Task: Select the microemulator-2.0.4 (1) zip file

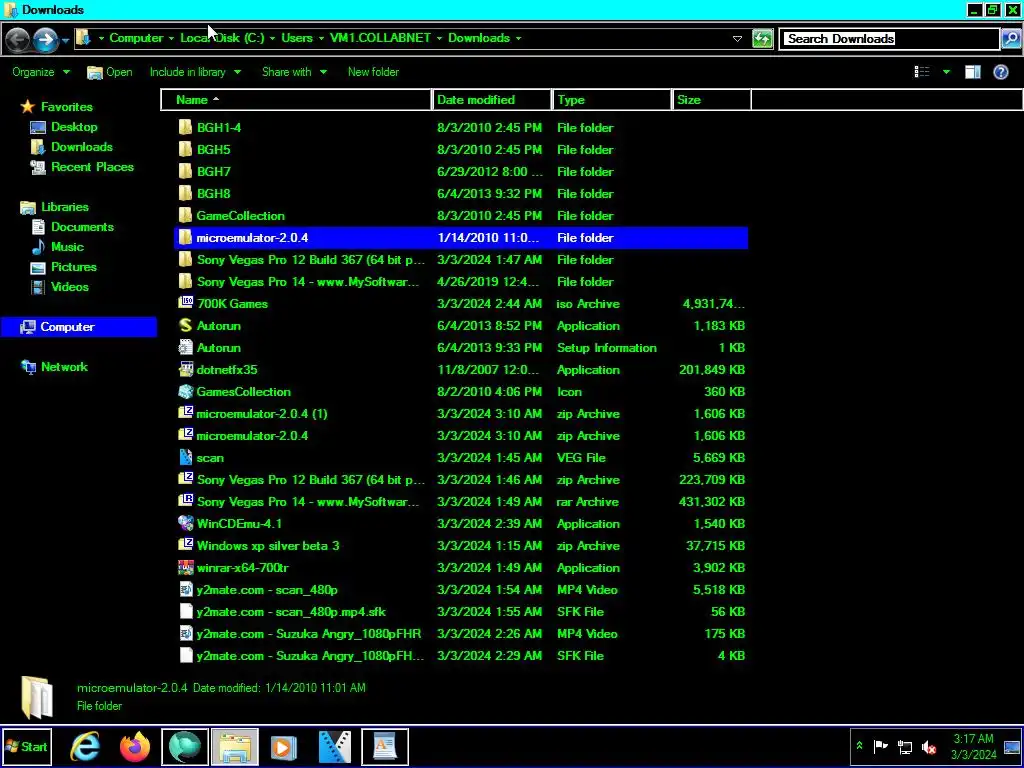Action: 461,413
